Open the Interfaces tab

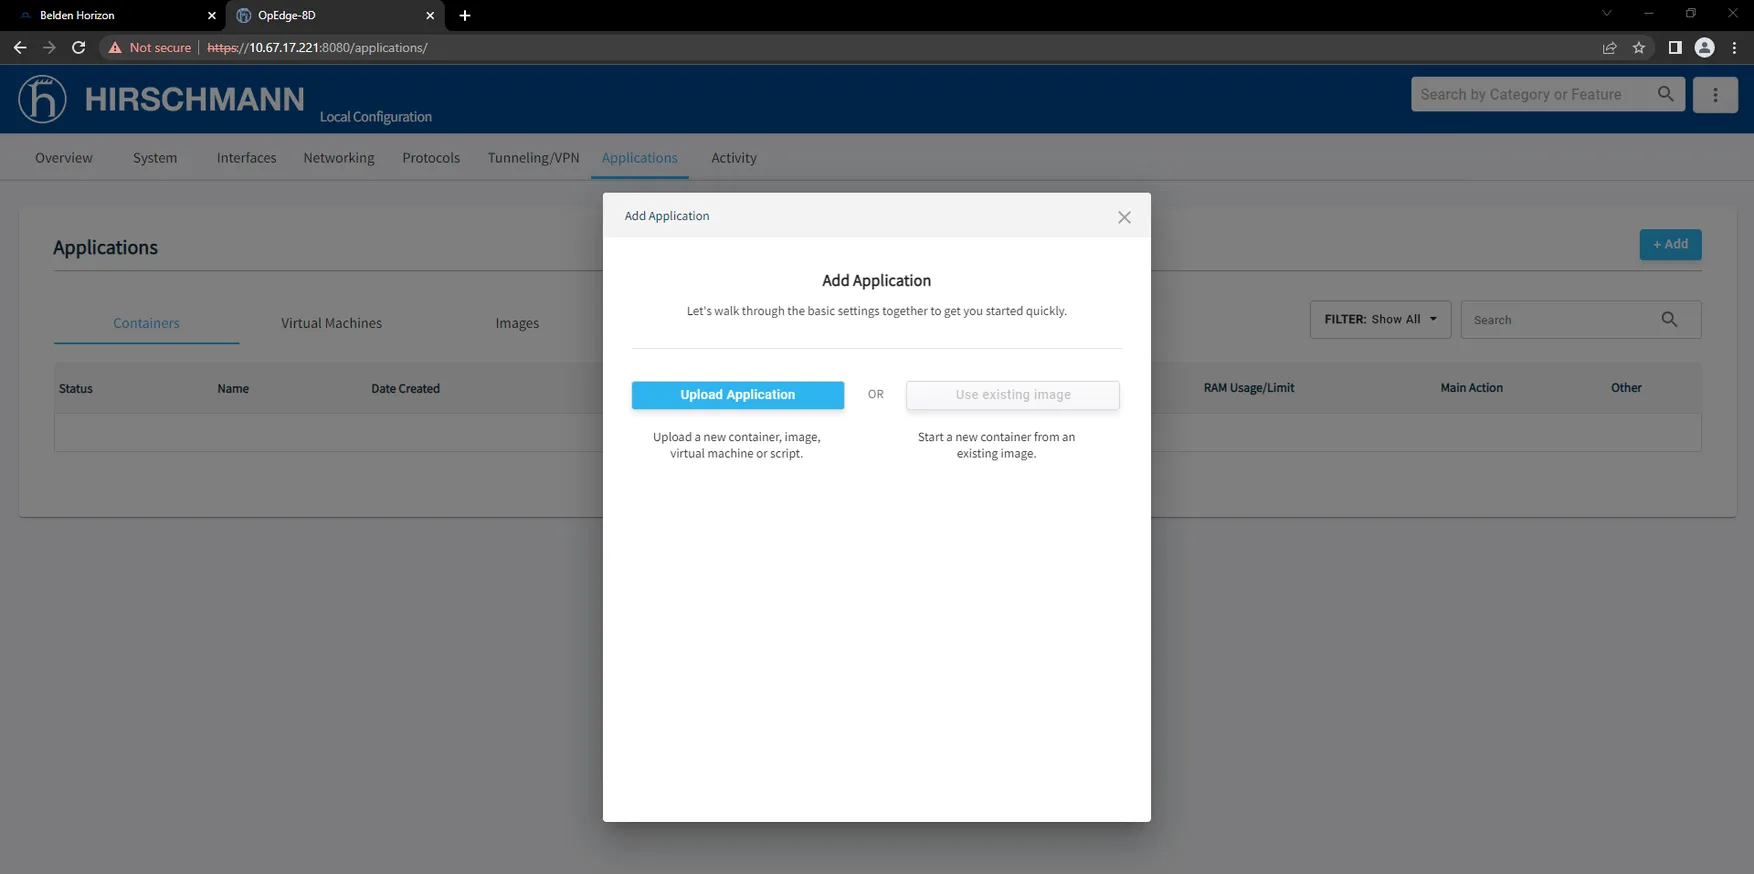[246, 158]
